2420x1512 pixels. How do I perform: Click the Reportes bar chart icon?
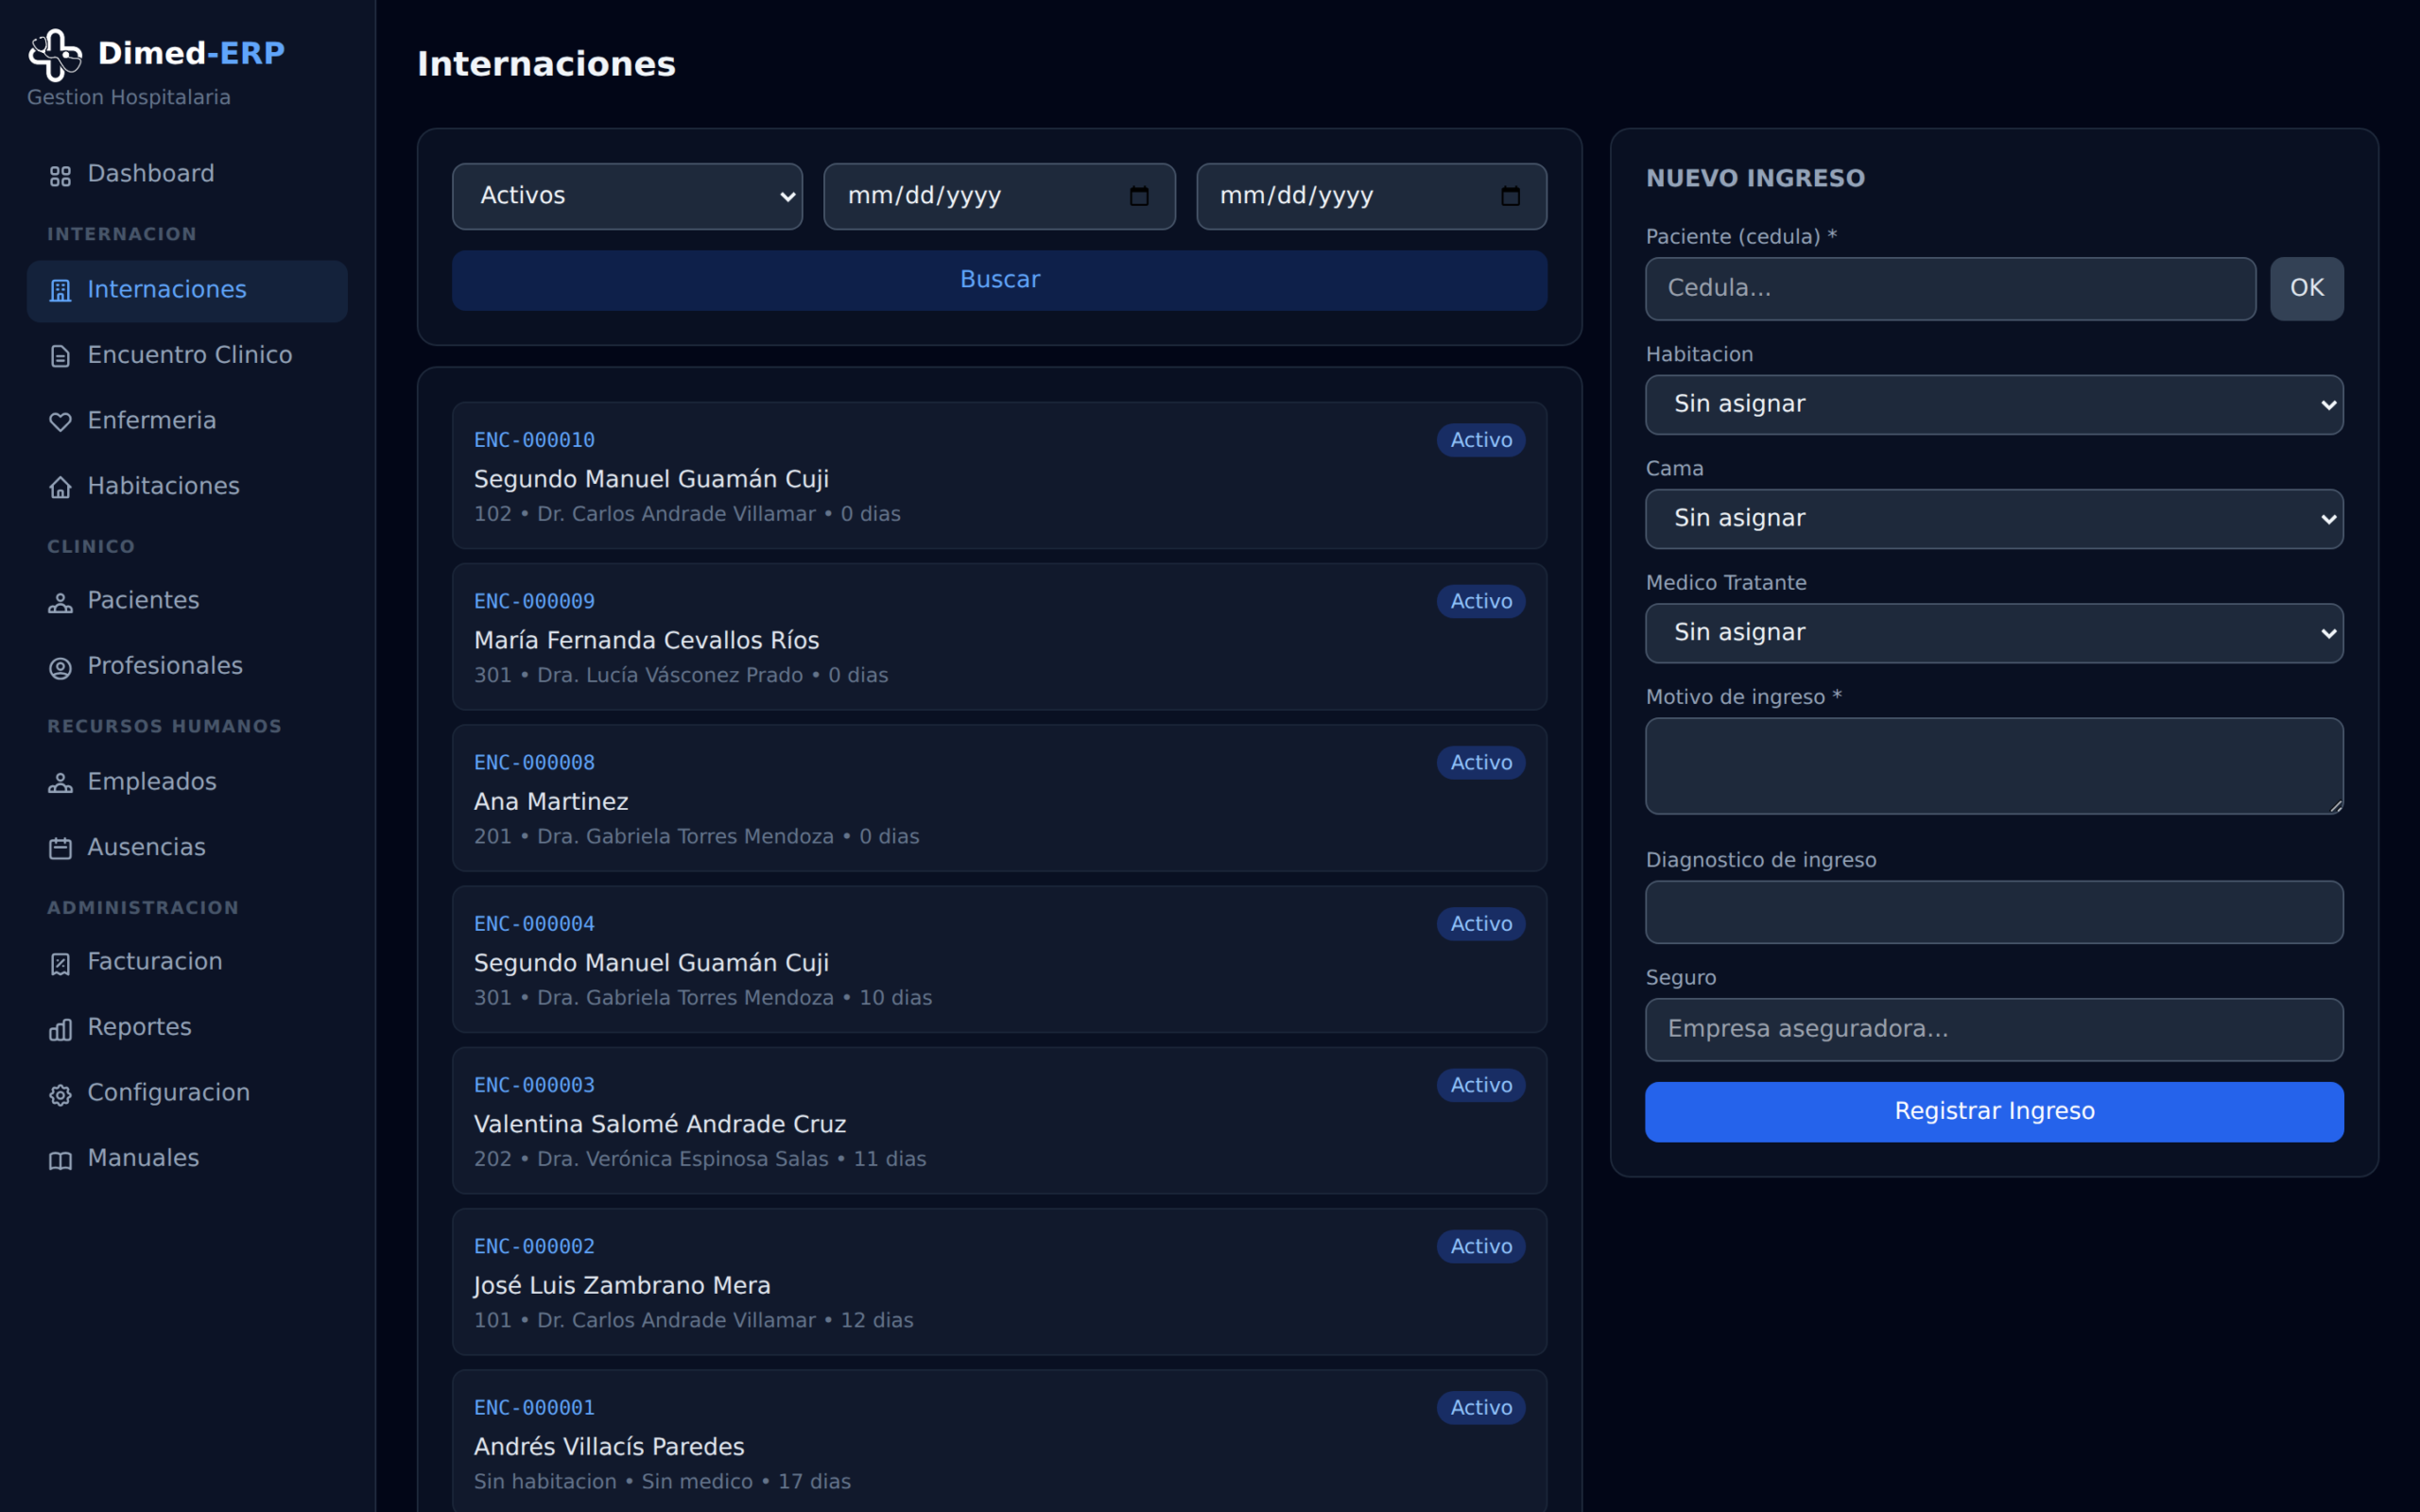pyautogui.click(x=60, y=1029)
